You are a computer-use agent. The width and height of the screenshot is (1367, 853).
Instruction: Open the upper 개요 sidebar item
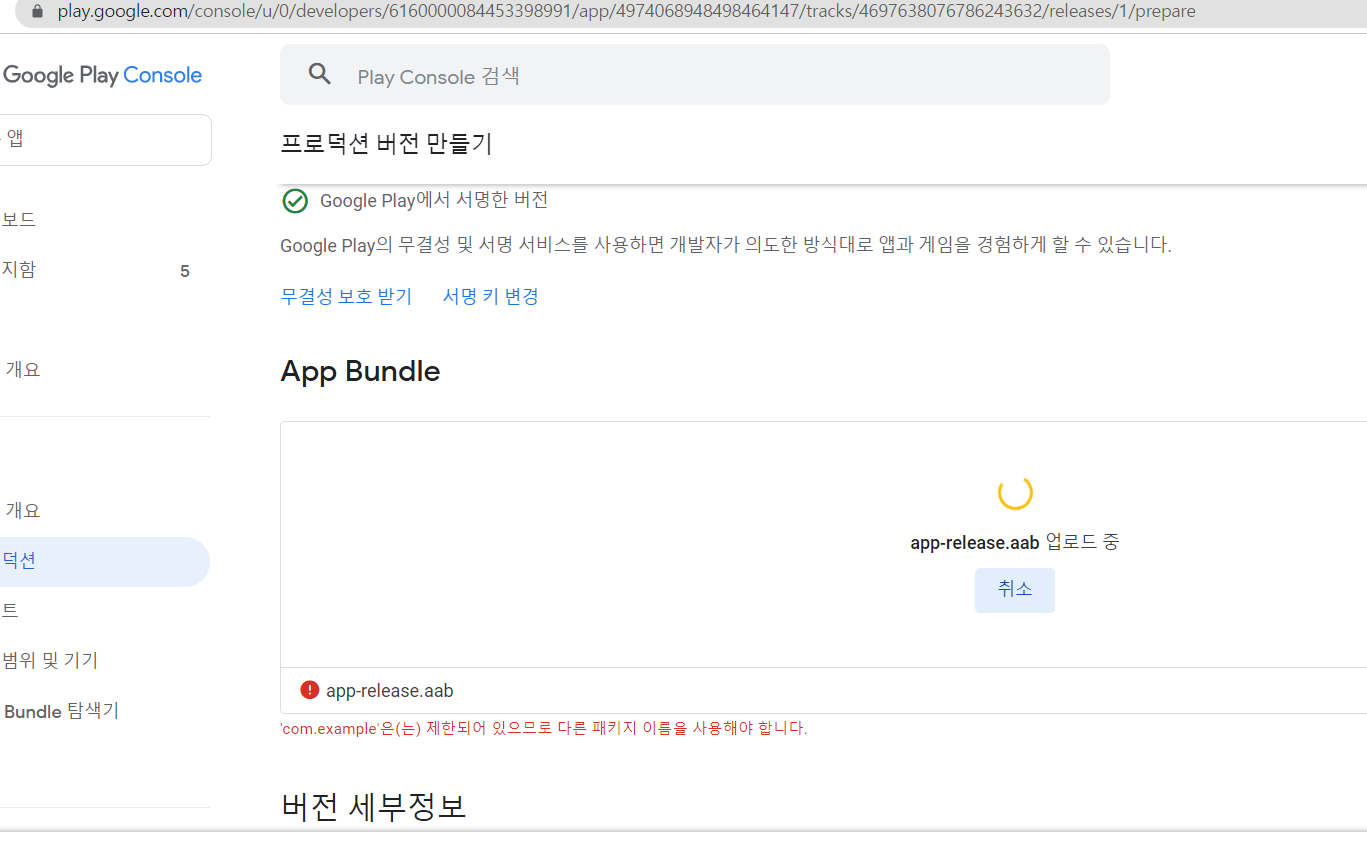23,370
